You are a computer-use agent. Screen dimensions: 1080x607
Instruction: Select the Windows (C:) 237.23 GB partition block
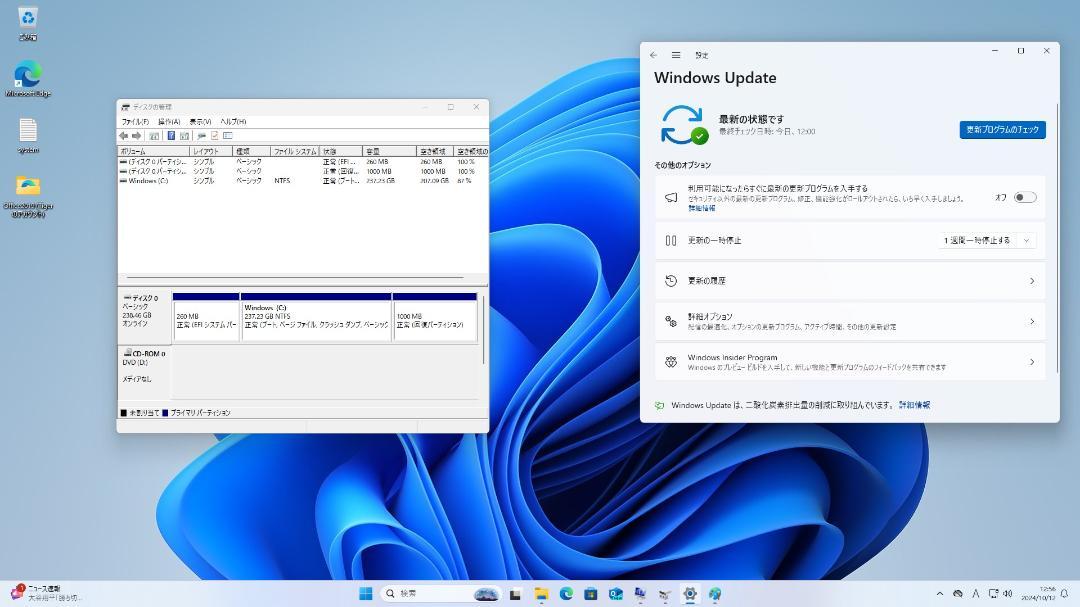tap(316, 317)
